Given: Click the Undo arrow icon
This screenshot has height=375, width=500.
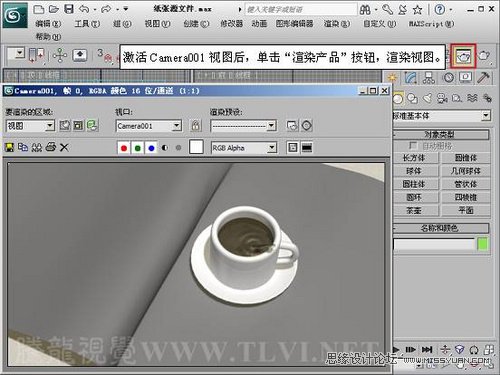Looking at the screenshot, I should point(84,9).
